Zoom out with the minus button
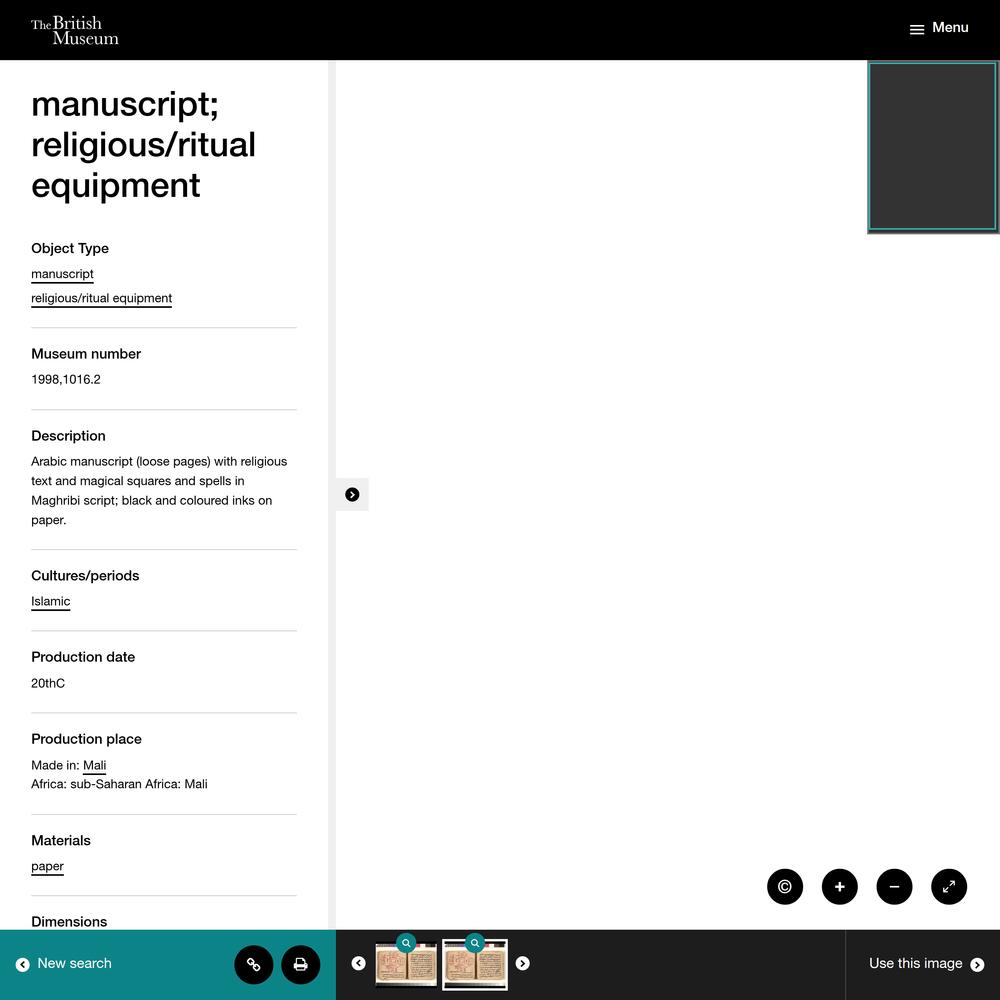1000x1000 pixels. [x=894, y=886]
